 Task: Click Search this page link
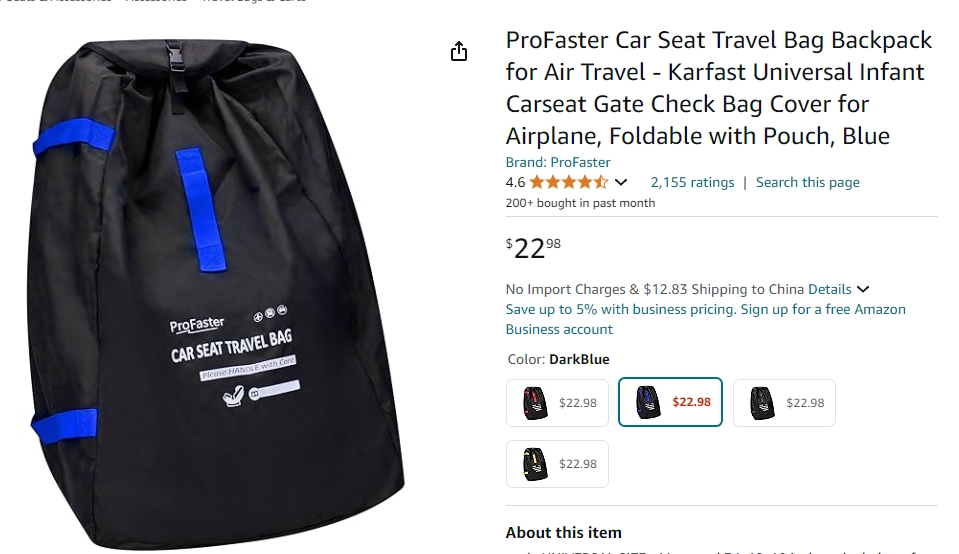(x=807, y=182)
